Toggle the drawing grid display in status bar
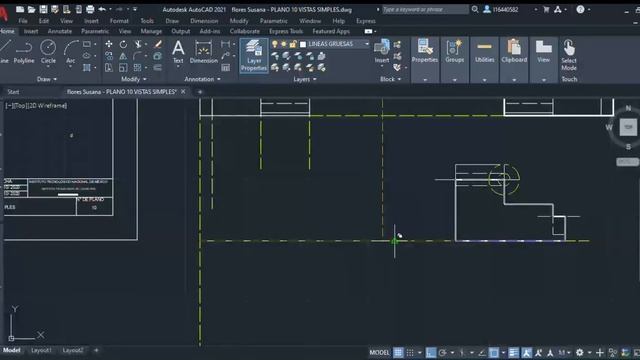Viewport: 640px width, 360px height. tap(398, 352)
